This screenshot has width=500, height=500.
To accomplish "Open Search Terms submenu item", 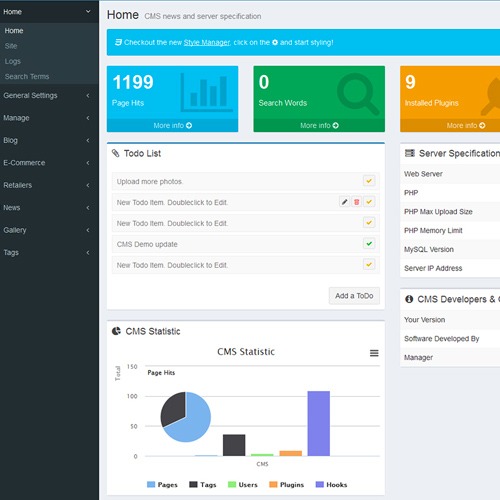I will click(x=27, y=77).
